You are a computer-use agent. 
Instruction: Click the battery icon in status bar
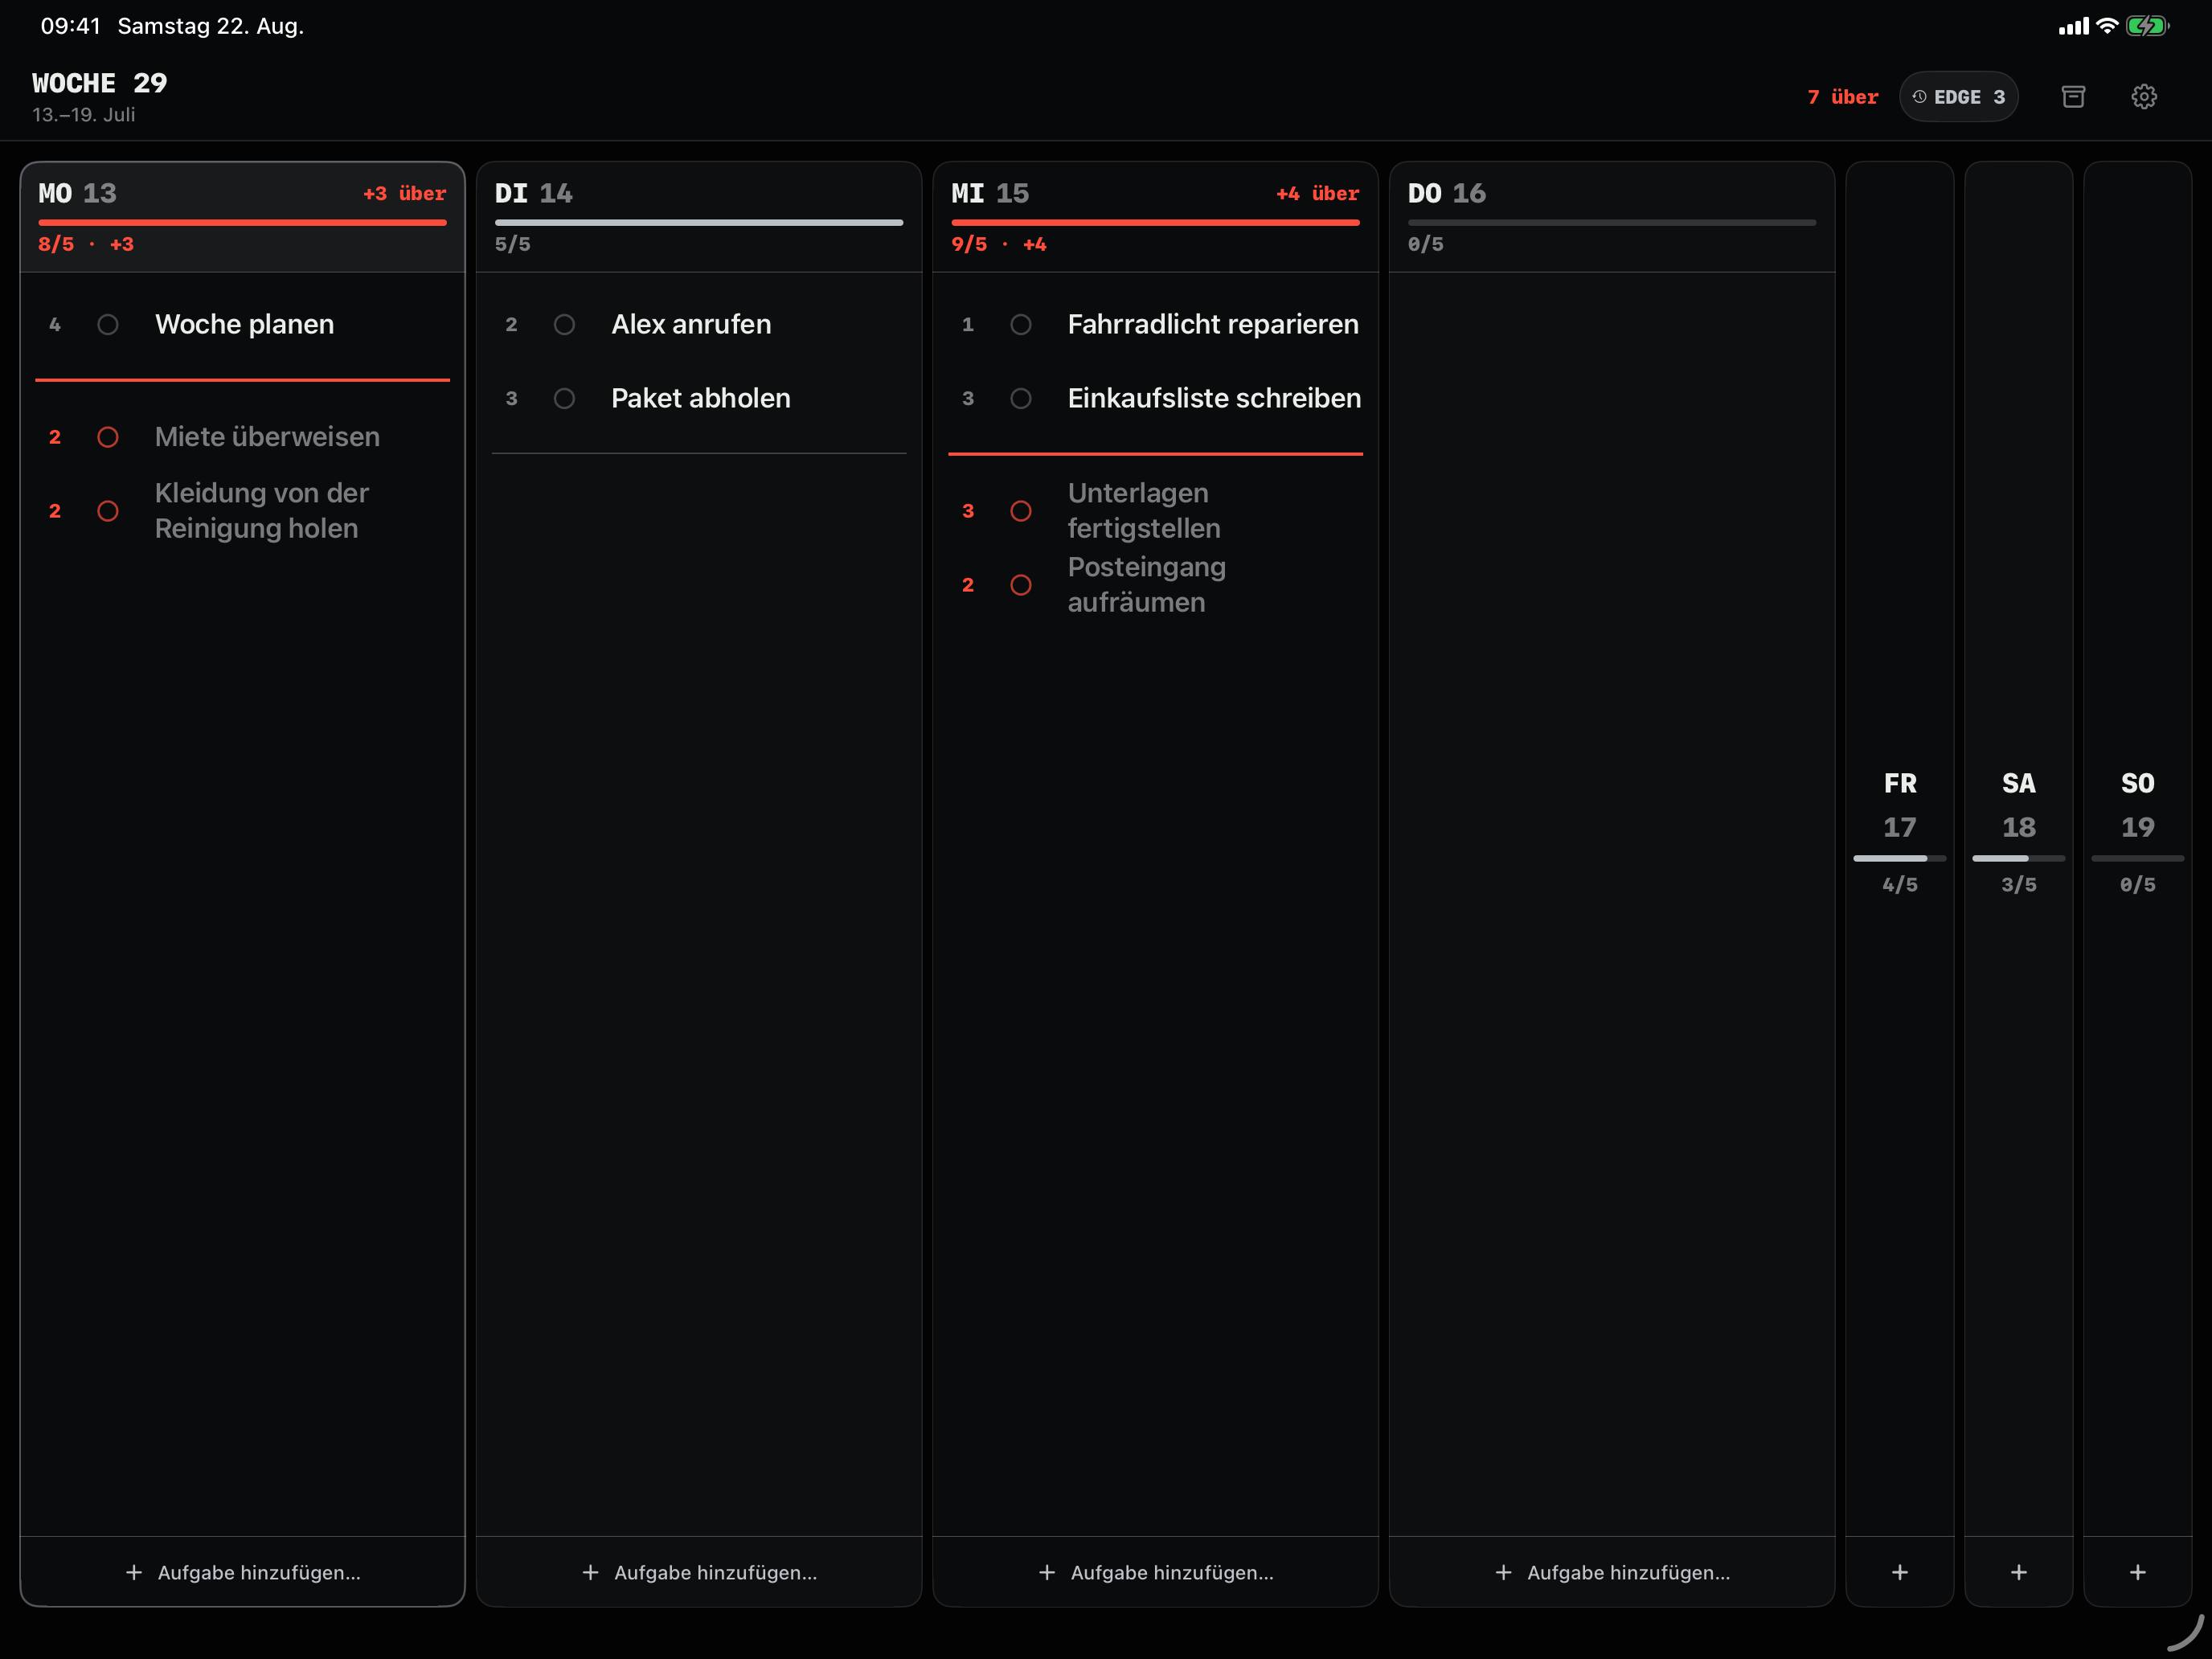[2147, 26]
